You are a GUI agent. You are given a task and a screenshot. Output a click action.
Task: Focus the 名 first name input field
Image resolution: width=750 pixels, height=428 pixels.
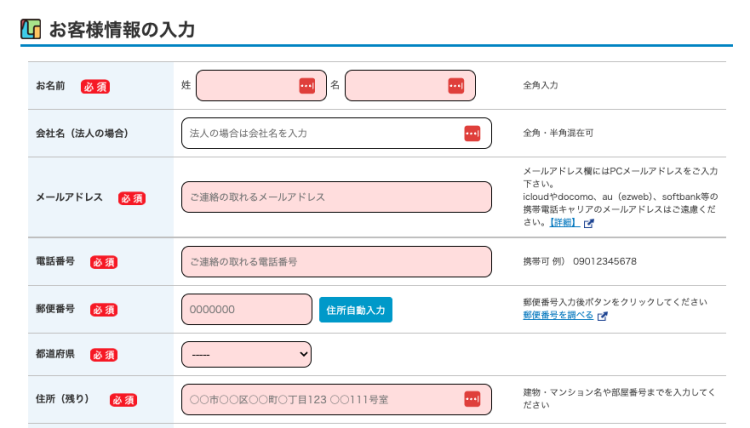[x=395, y=86]
